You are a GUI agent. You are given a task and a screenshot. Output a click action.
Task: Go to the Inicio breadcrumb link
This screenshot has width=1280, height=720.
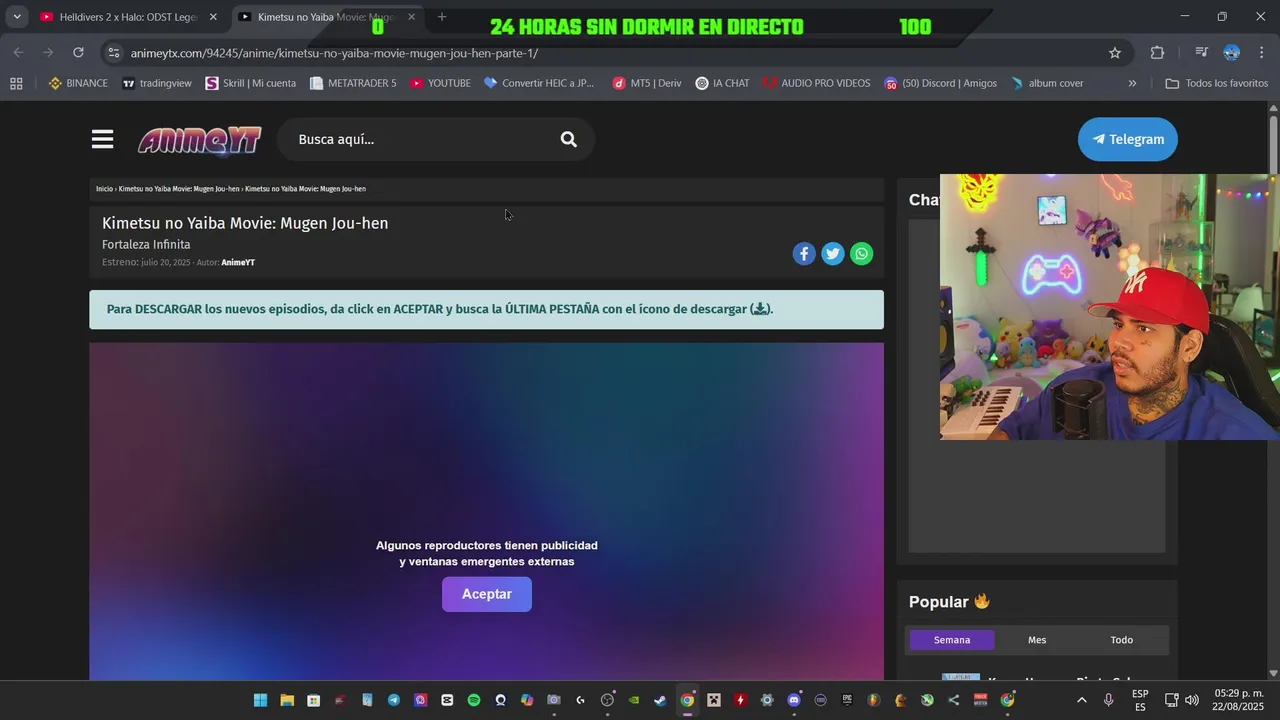104,189
